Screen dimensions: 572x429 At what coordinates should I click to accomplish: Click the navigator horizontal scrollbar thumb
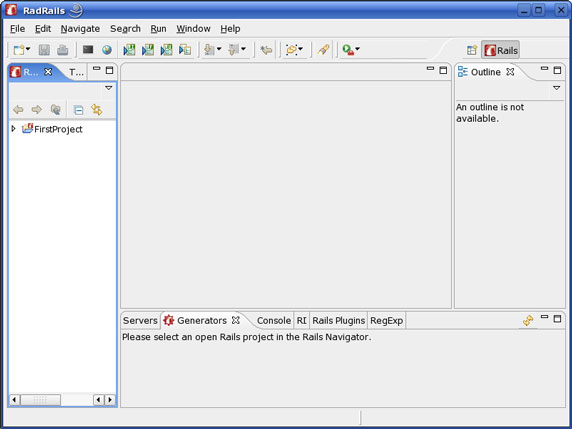point(40,400)
